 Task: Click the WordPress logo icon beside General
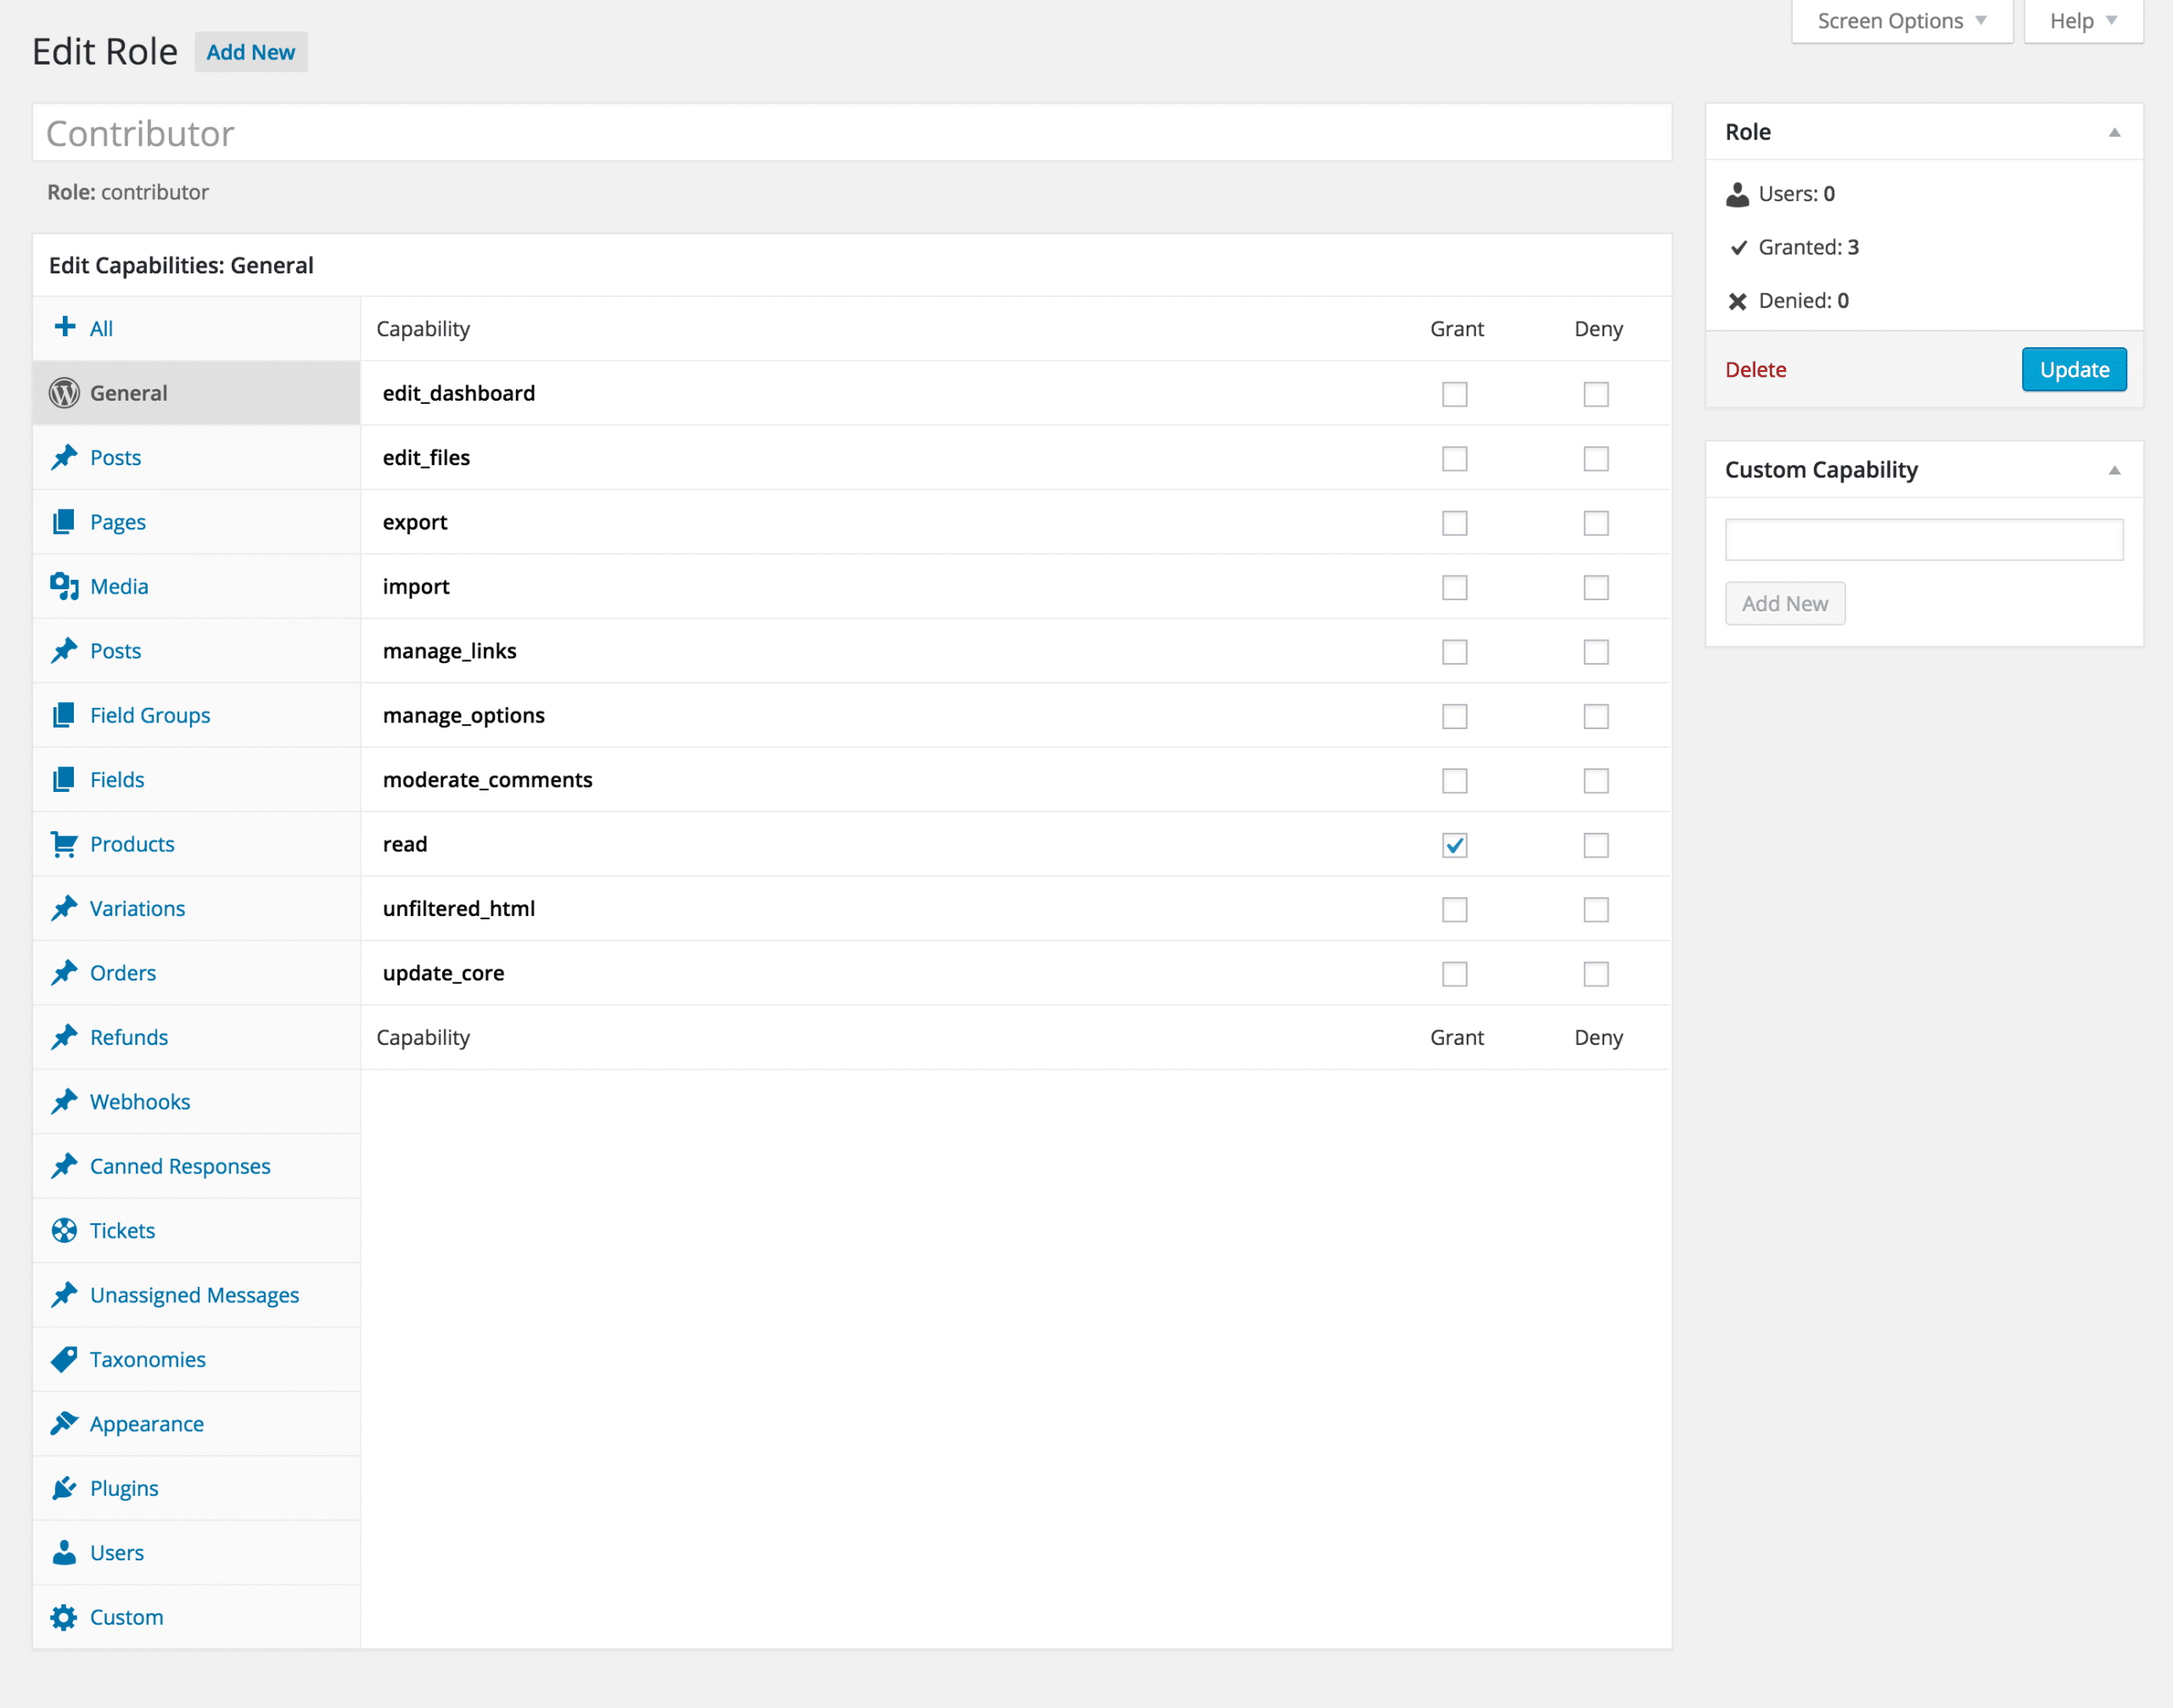coord(64,393)
